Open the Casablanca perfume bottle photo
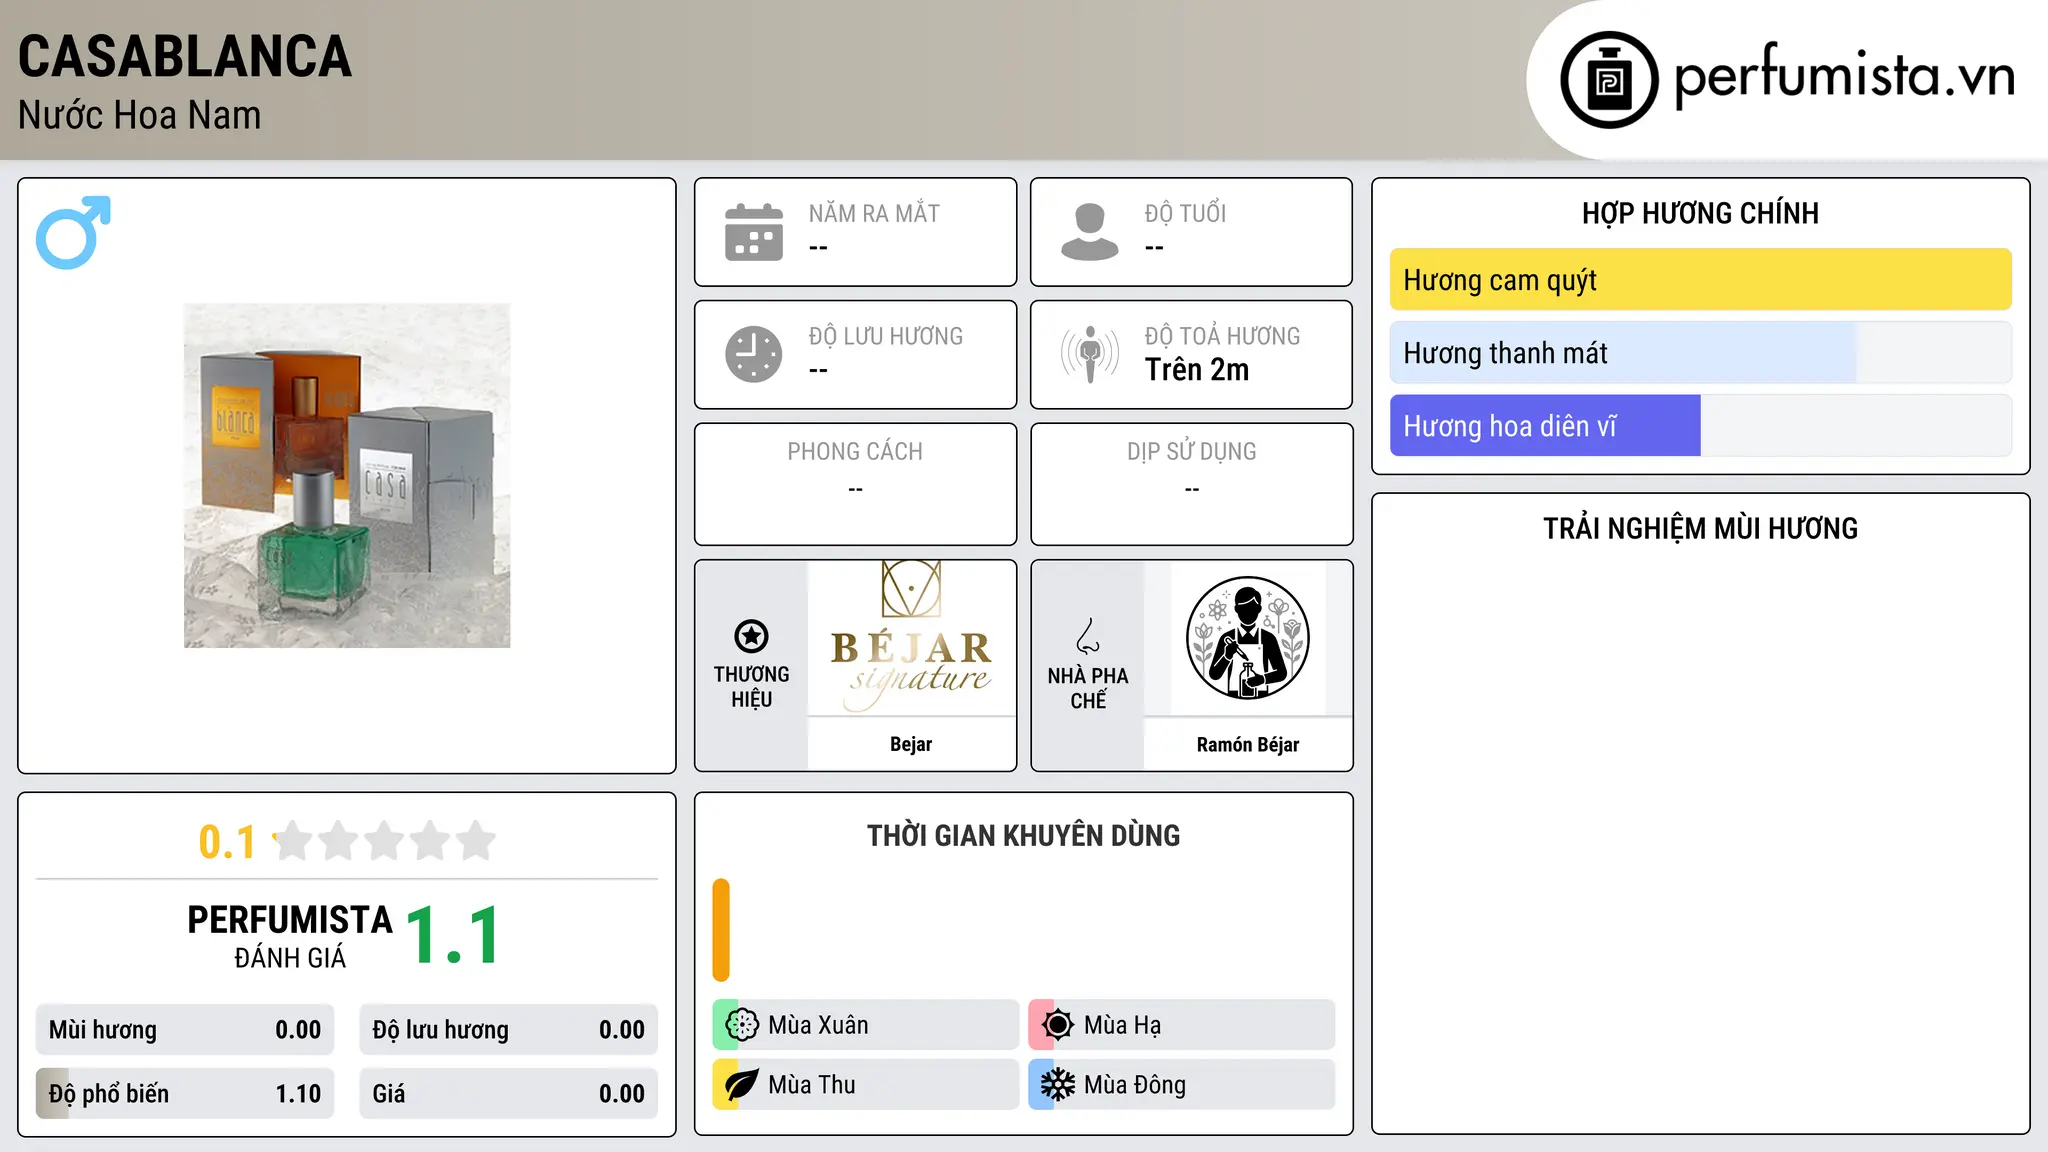2048x1152 pixels. pyautogui.click(x=347, y=475)
